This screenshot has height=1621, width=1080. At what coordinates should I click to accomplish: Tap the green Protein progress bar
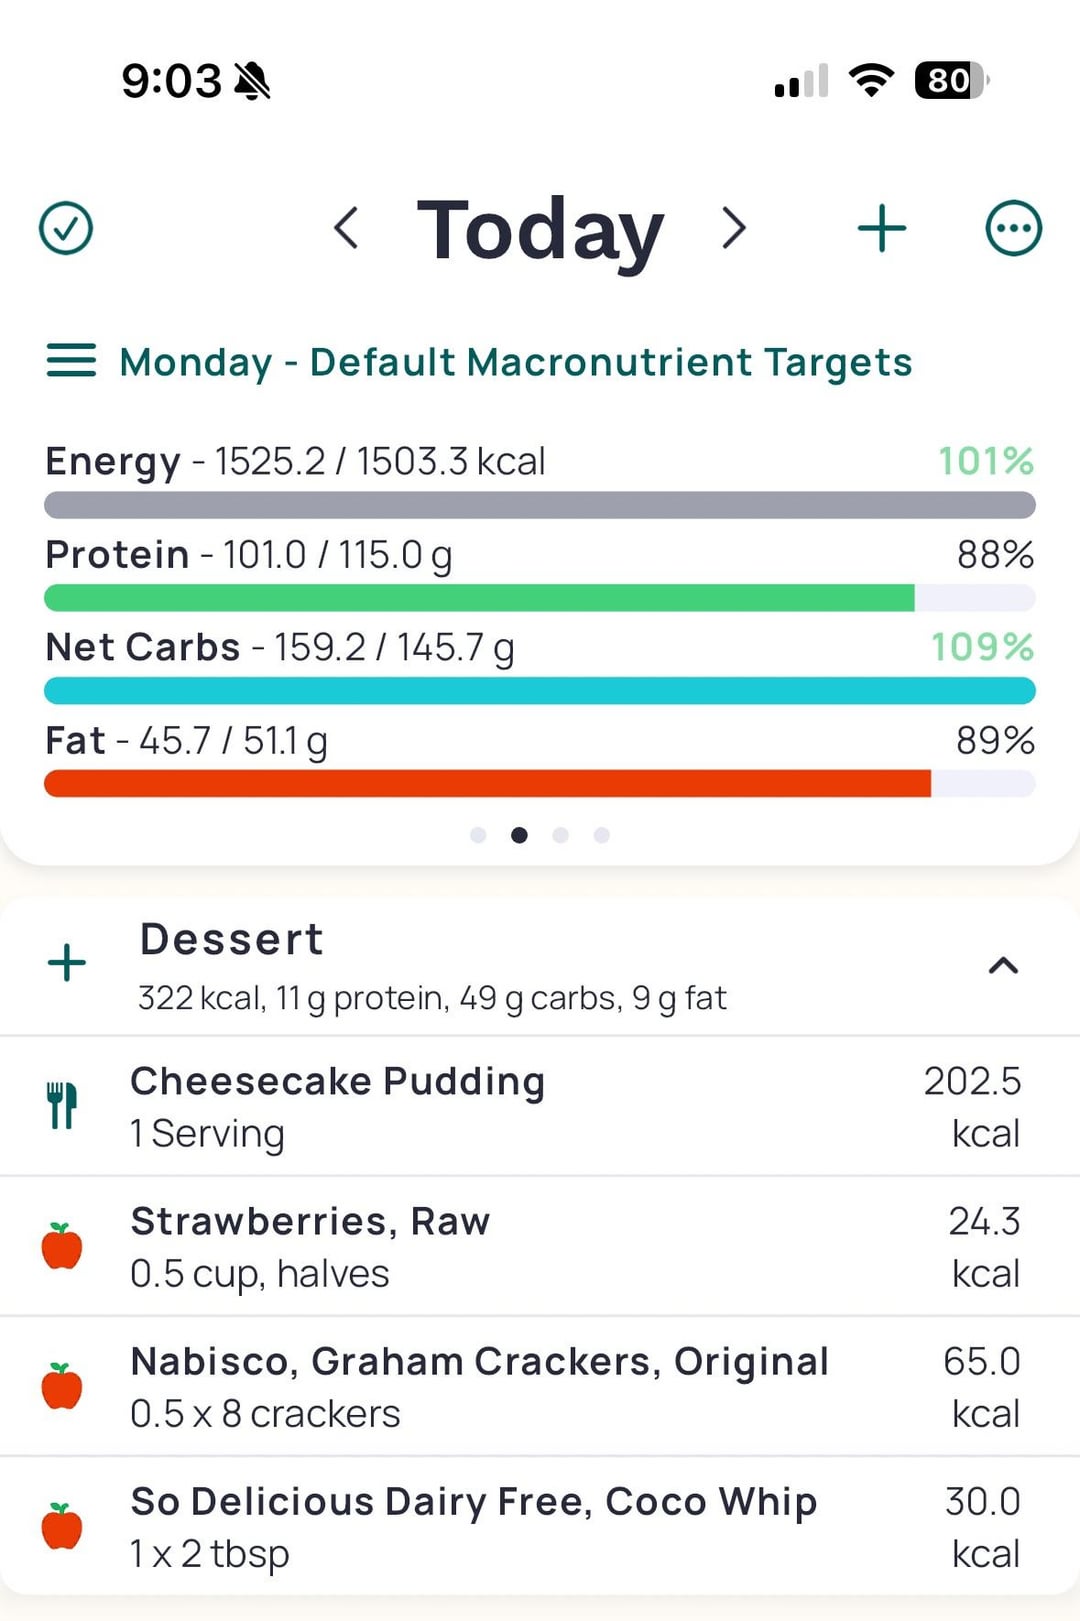[480, 598]
